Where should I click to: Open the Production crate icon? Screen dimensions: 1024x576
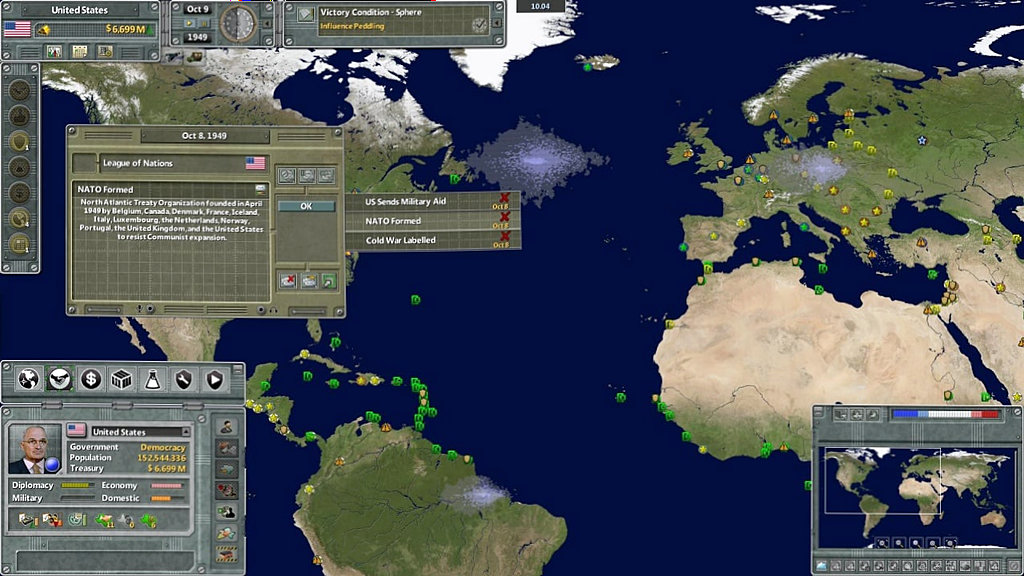click(121, 379)
